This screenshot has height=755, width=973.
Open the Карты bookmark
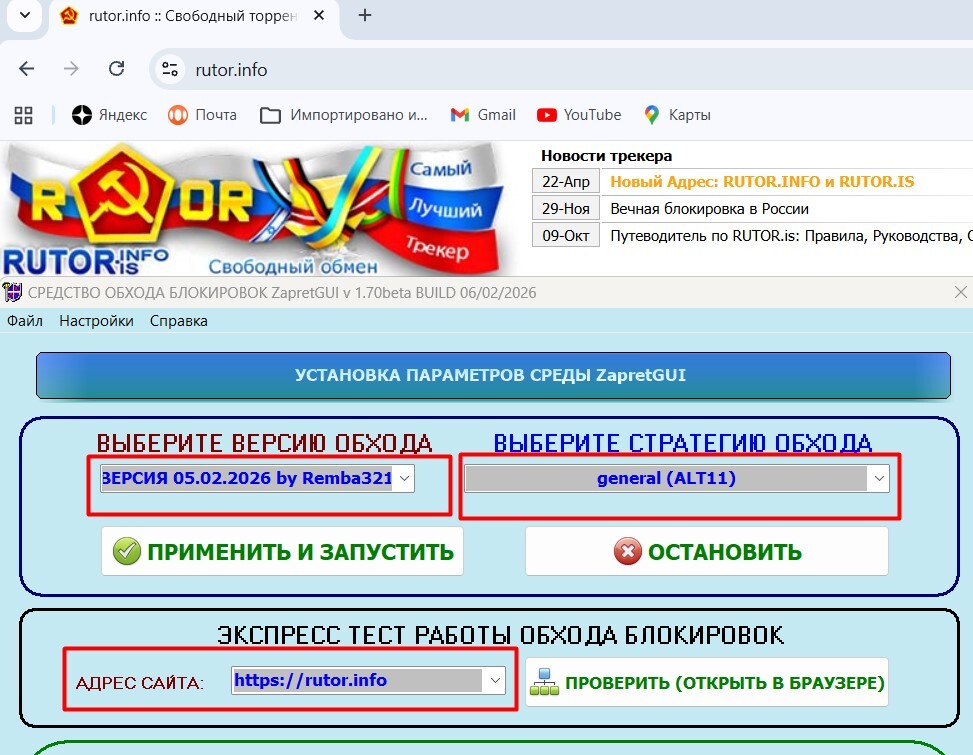[677, 115]
